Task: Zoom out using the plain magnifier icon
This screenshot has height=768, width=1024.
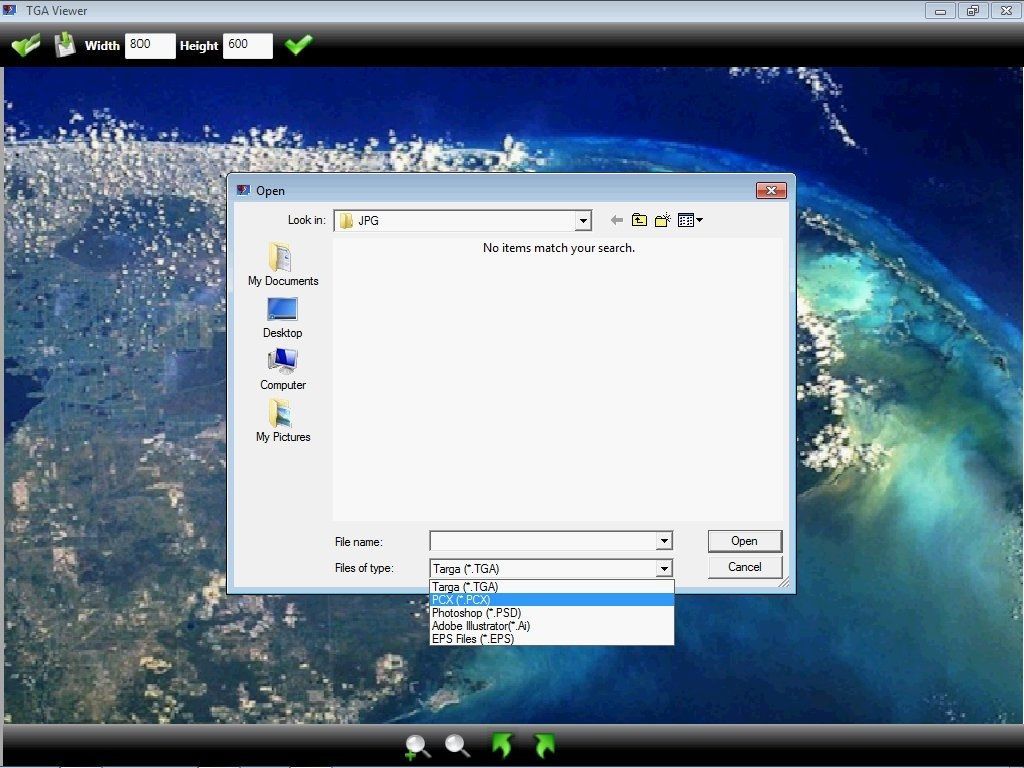Action: point(457,745)
